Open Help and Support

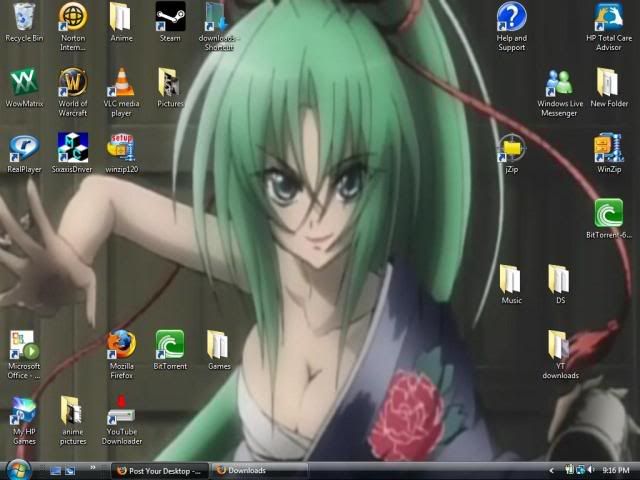(511, 18)
